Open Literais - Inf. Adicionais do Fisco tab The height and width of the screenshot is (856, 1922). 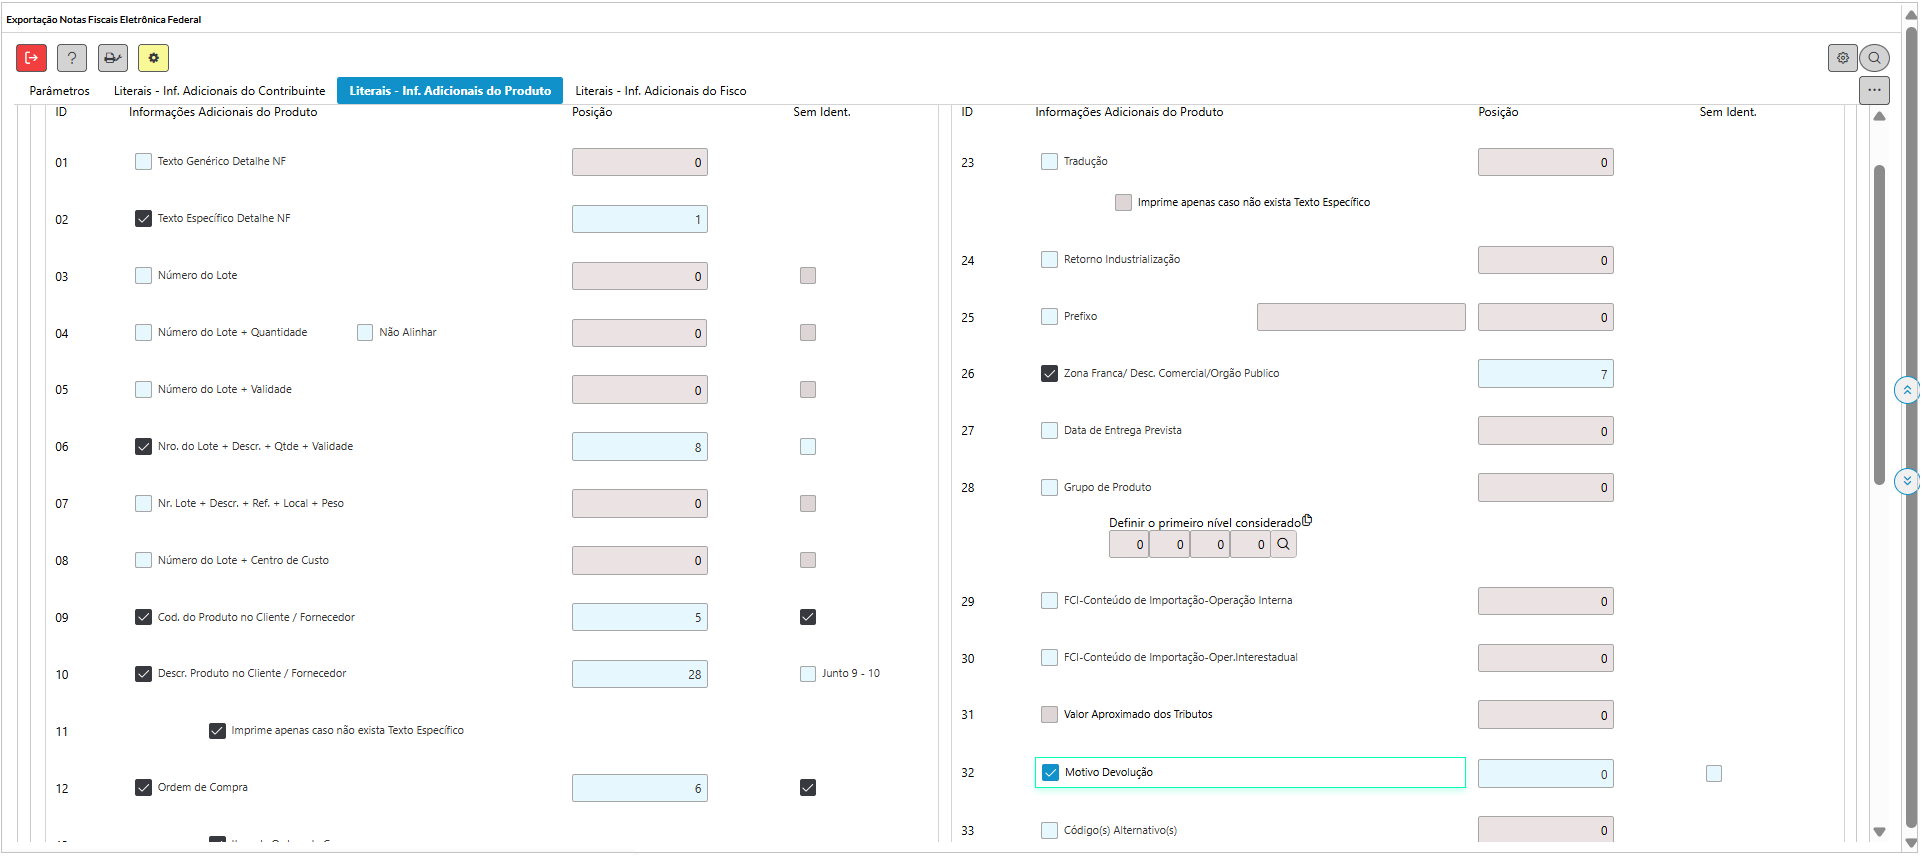coord(660,91)
